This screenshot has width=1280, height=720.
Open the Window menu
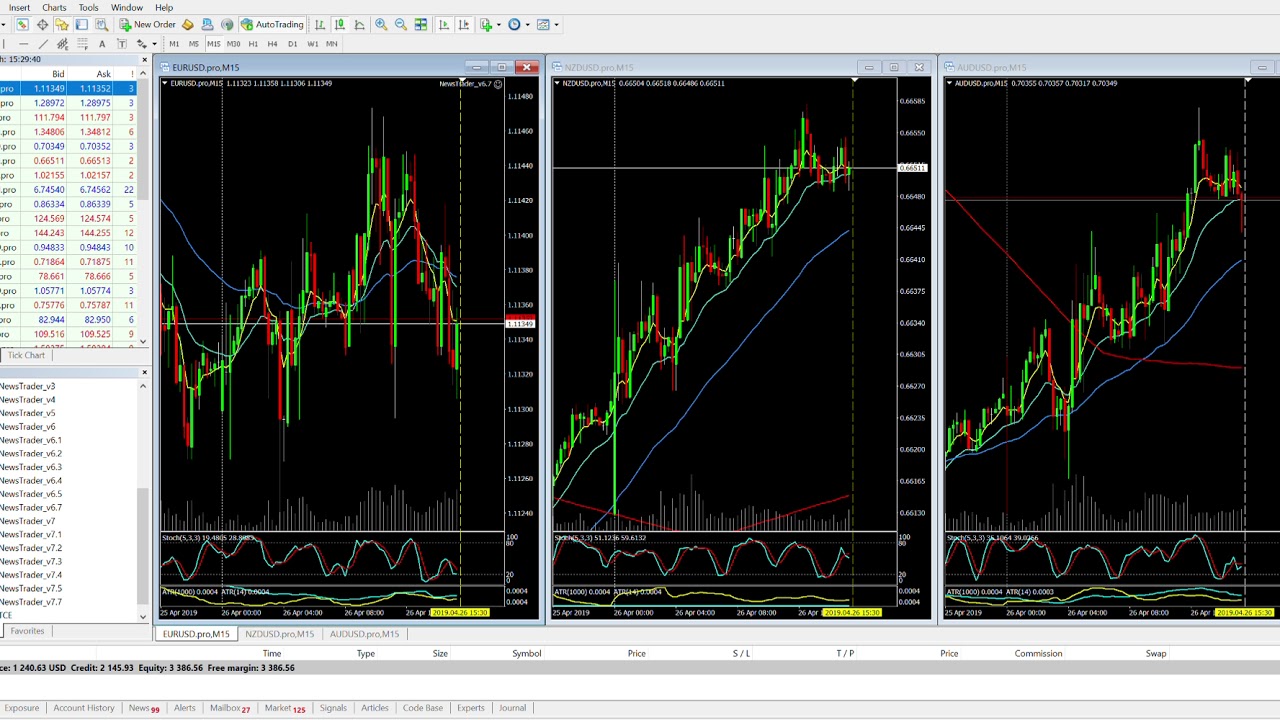(127, 7)
